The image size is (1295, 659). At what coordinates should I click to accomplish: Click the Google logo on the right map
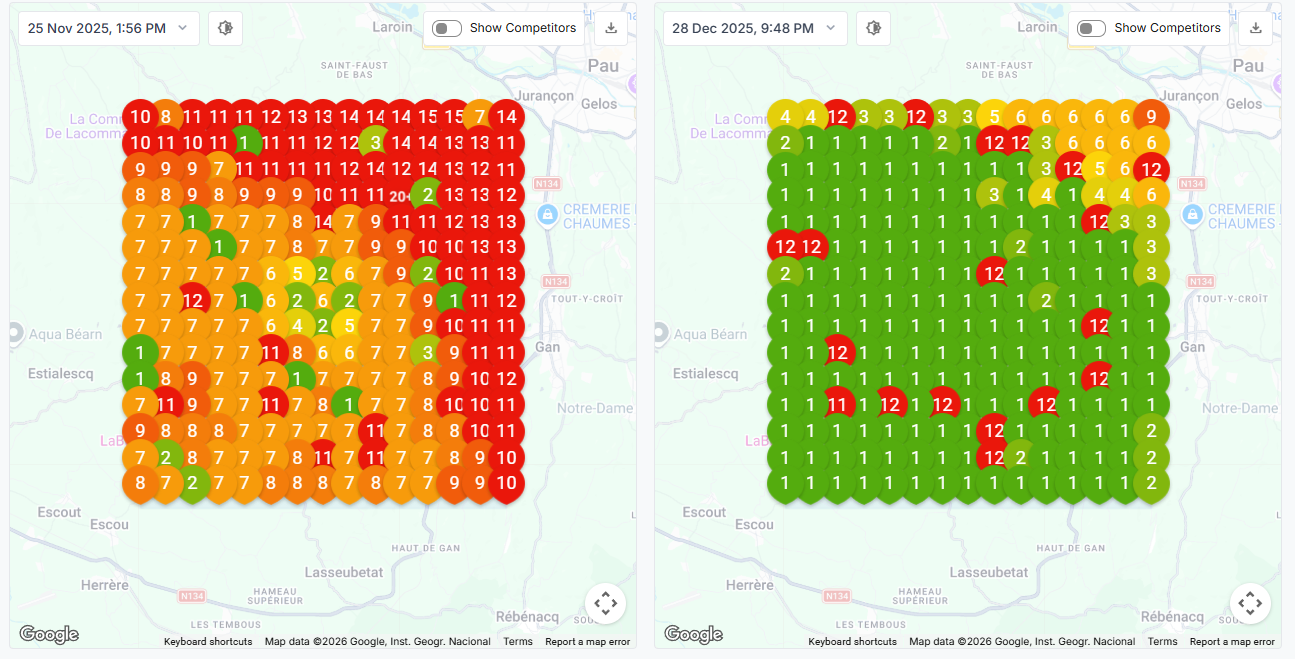pos(692,634)
